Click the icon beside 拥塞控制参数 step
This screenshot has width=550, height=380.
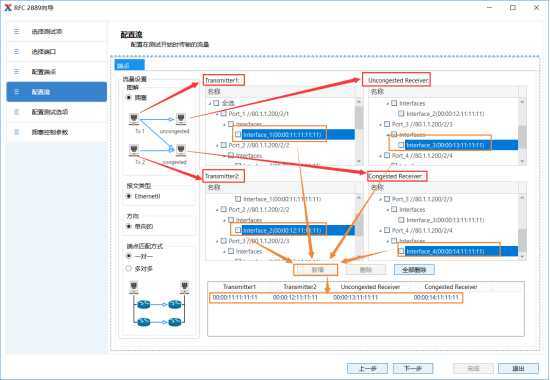[16, 132]
